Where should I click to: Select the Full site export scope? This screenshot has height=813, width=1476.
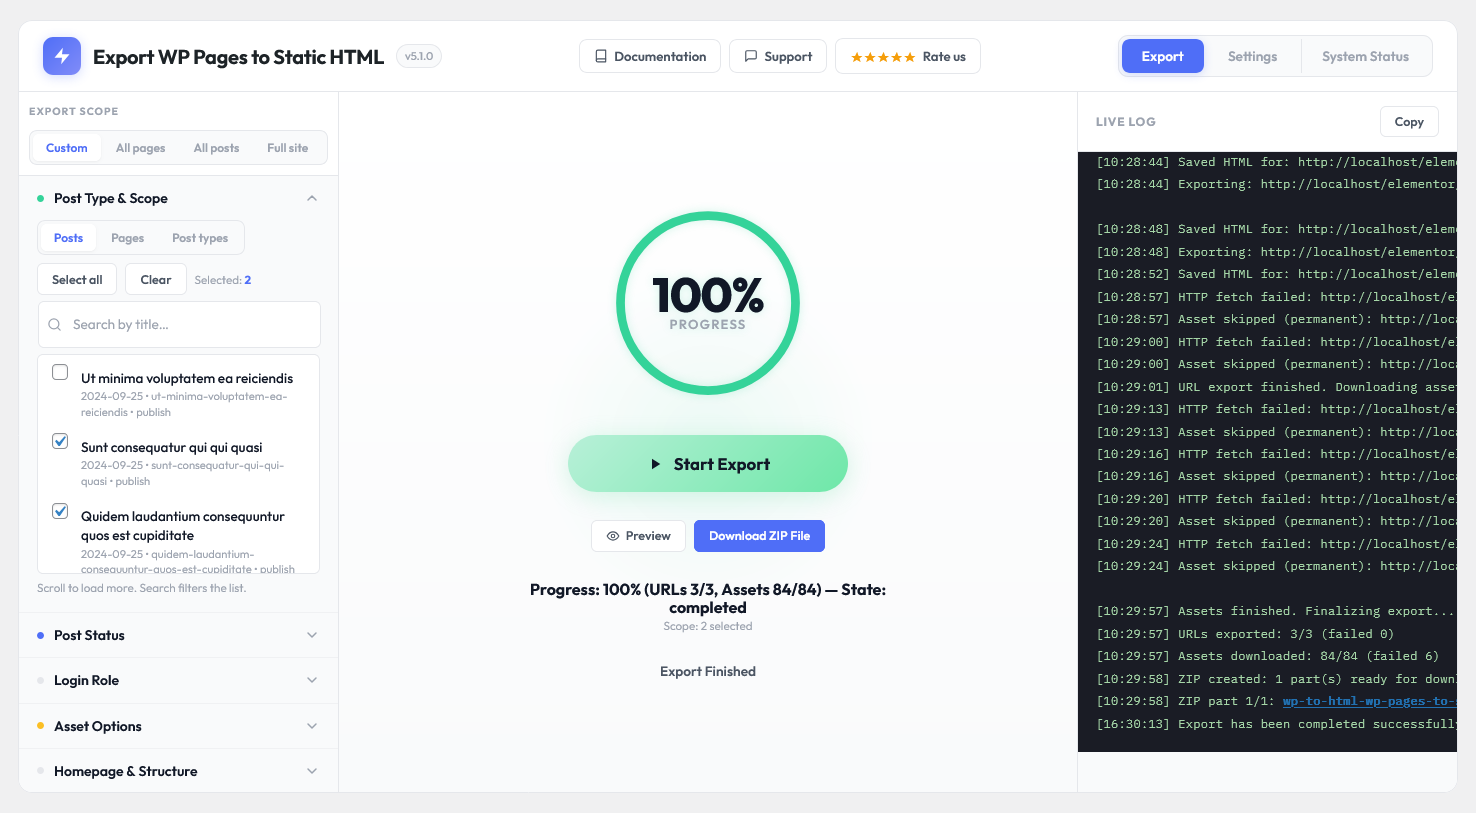click(287, 147)
